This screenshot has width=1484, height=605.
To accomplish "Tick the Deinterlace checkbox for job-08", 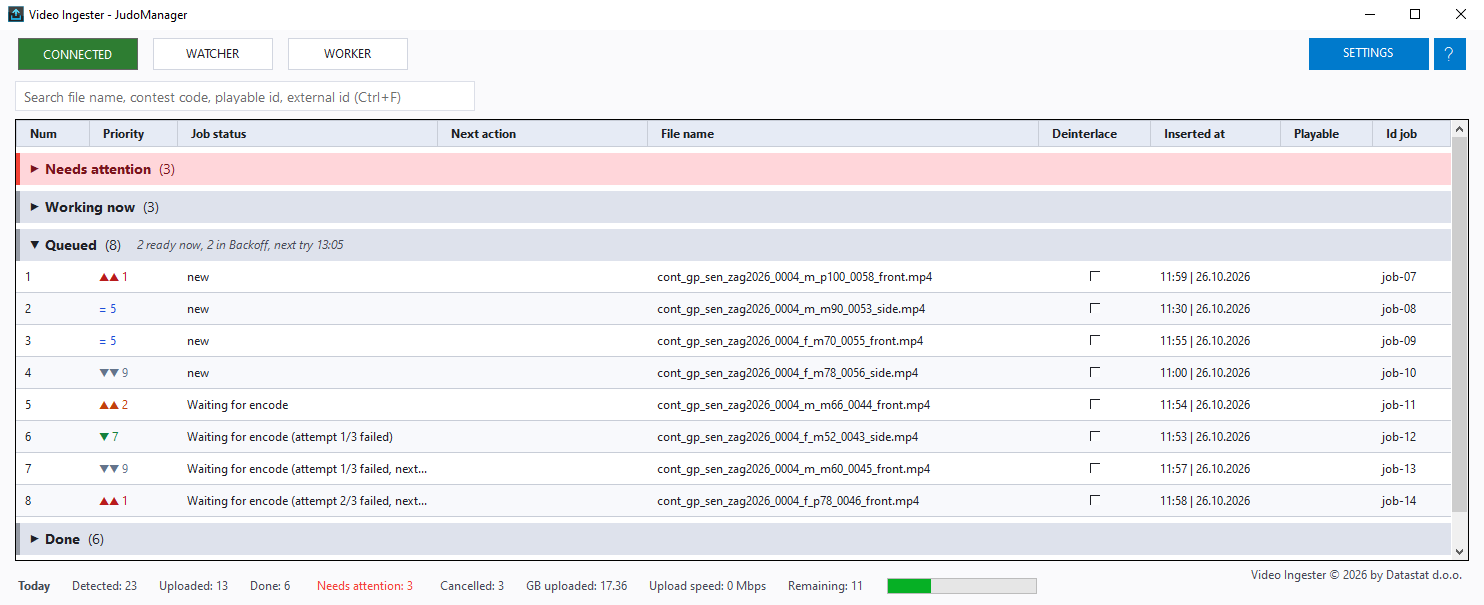I will click(1095, 308).
